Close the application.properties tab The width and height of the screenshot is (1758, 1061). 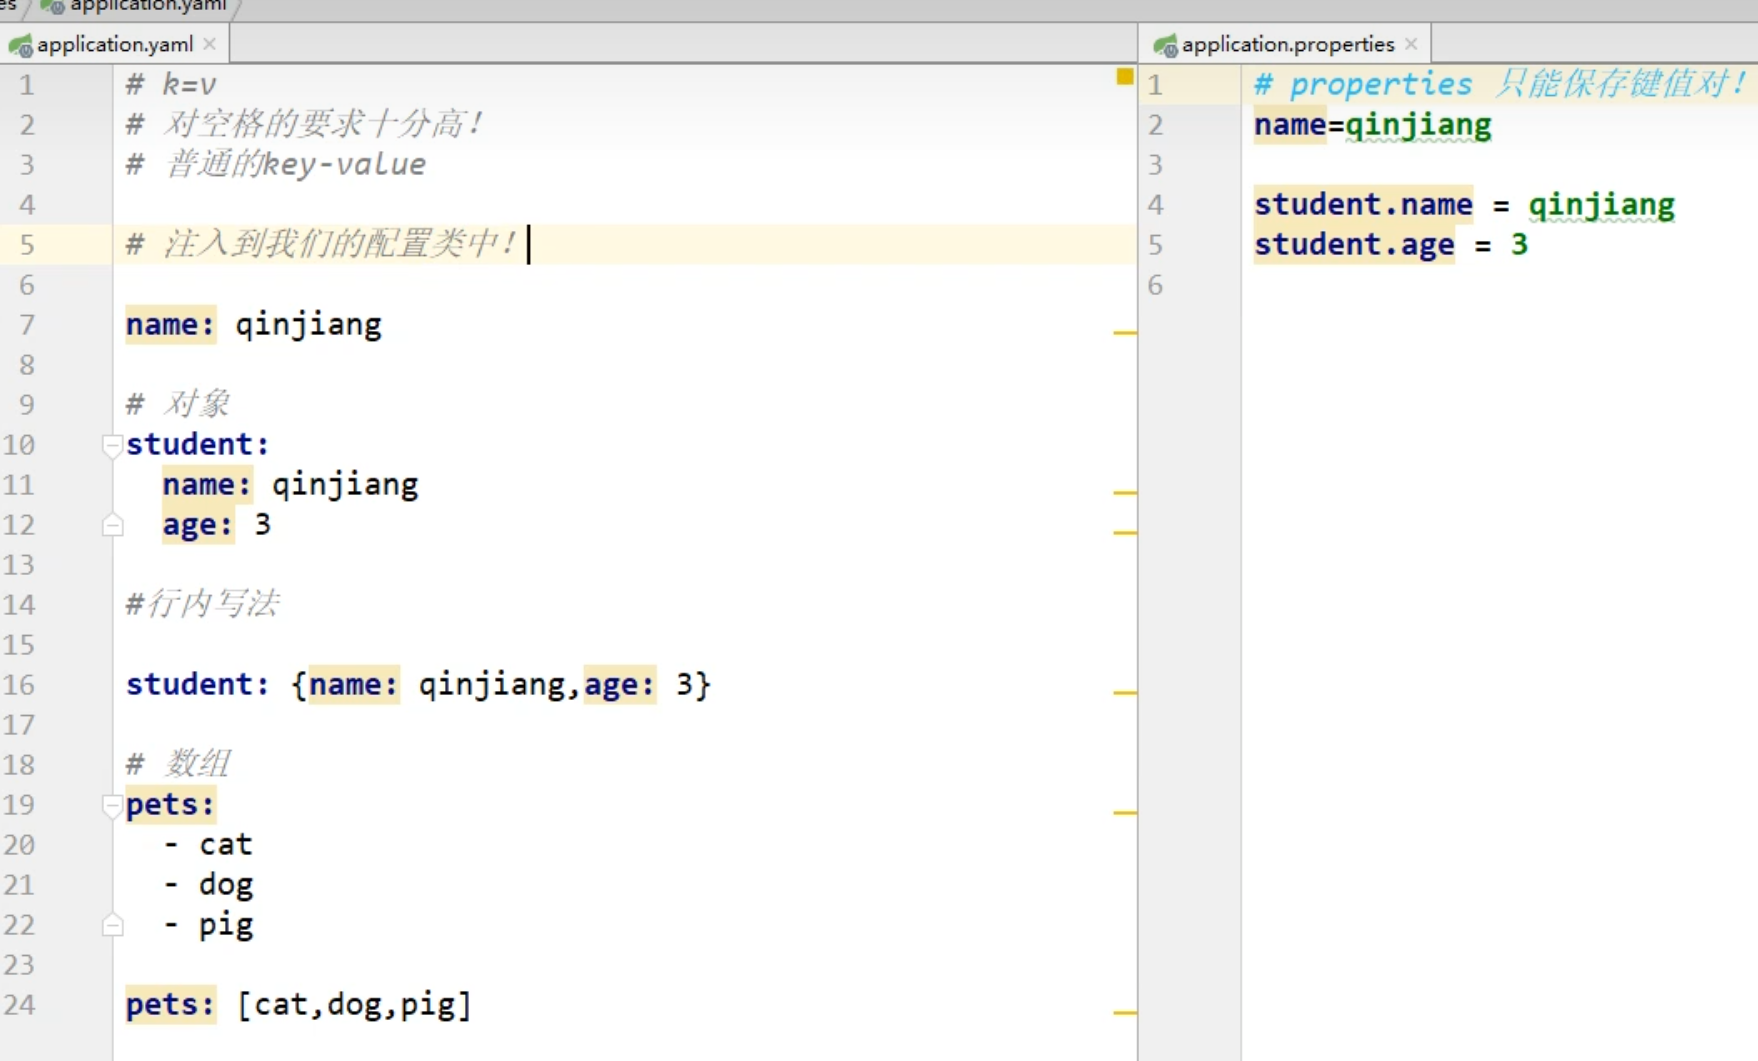tap(1410, 44)
